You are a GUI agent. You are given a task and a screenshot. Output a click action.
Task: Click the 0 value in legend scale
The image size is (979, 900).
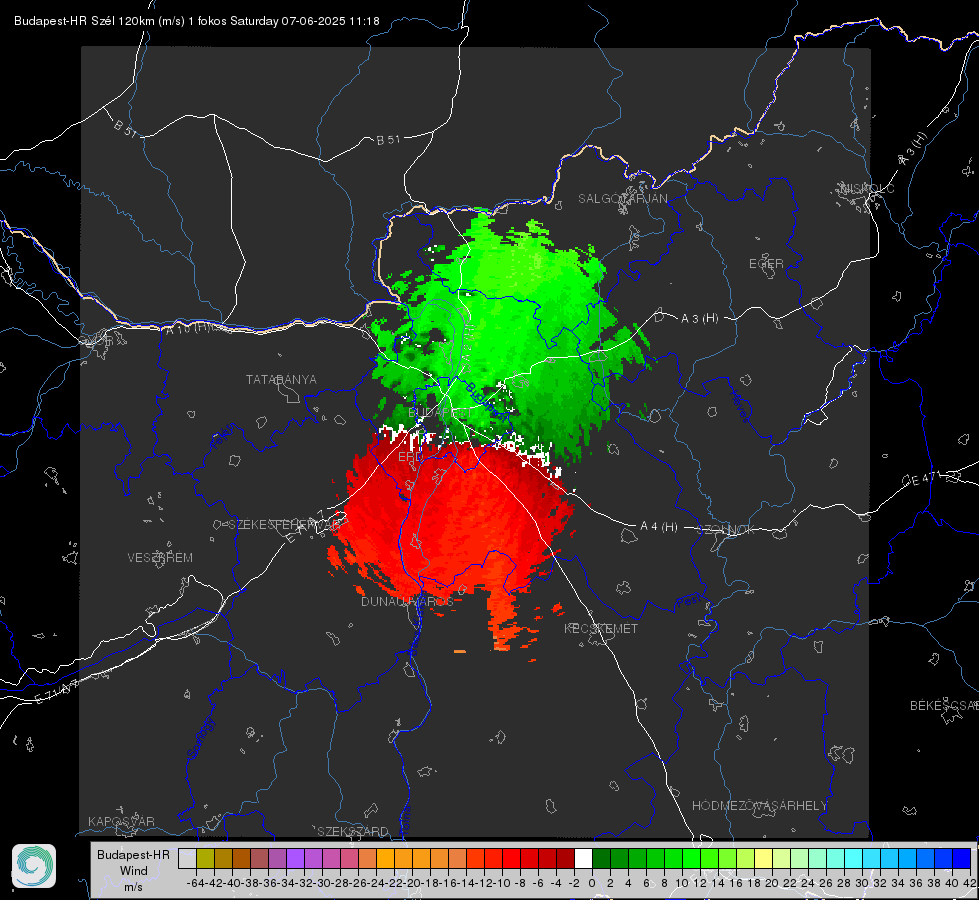[592, 883]
